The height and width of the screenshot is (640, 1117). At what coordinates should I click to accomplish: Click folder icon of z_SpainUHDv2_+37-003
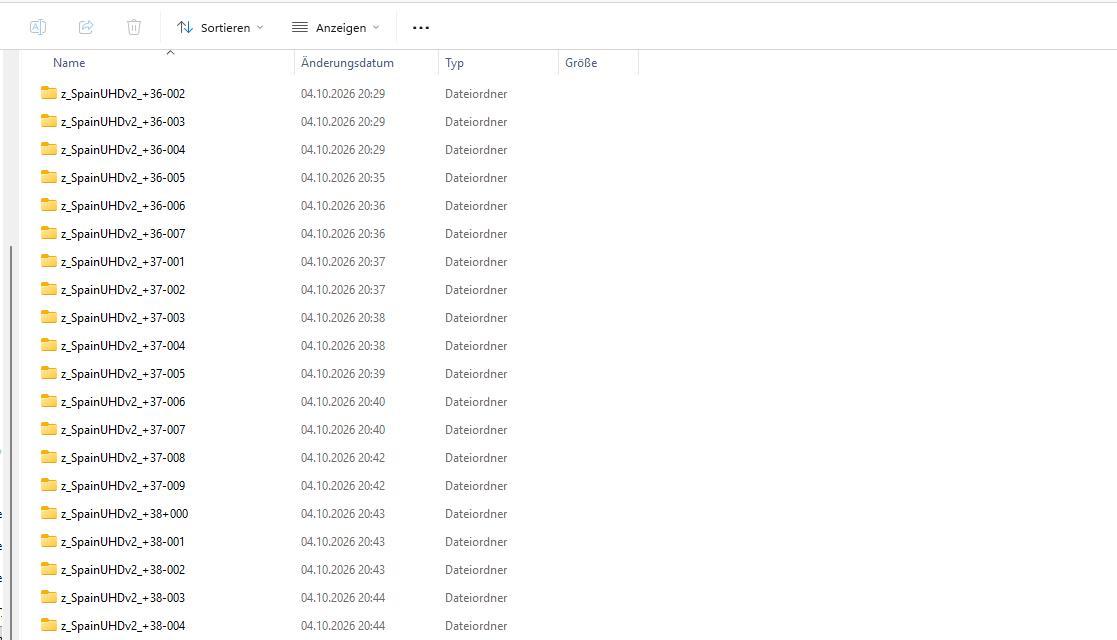coord(48,317)
